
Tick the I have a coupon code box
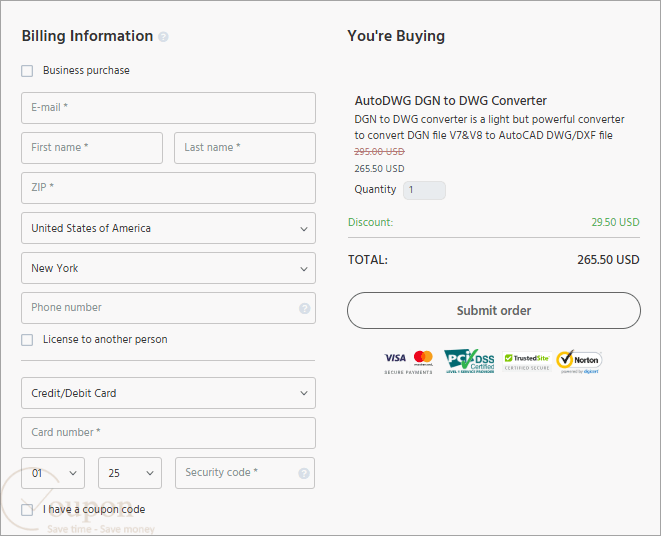27,510
